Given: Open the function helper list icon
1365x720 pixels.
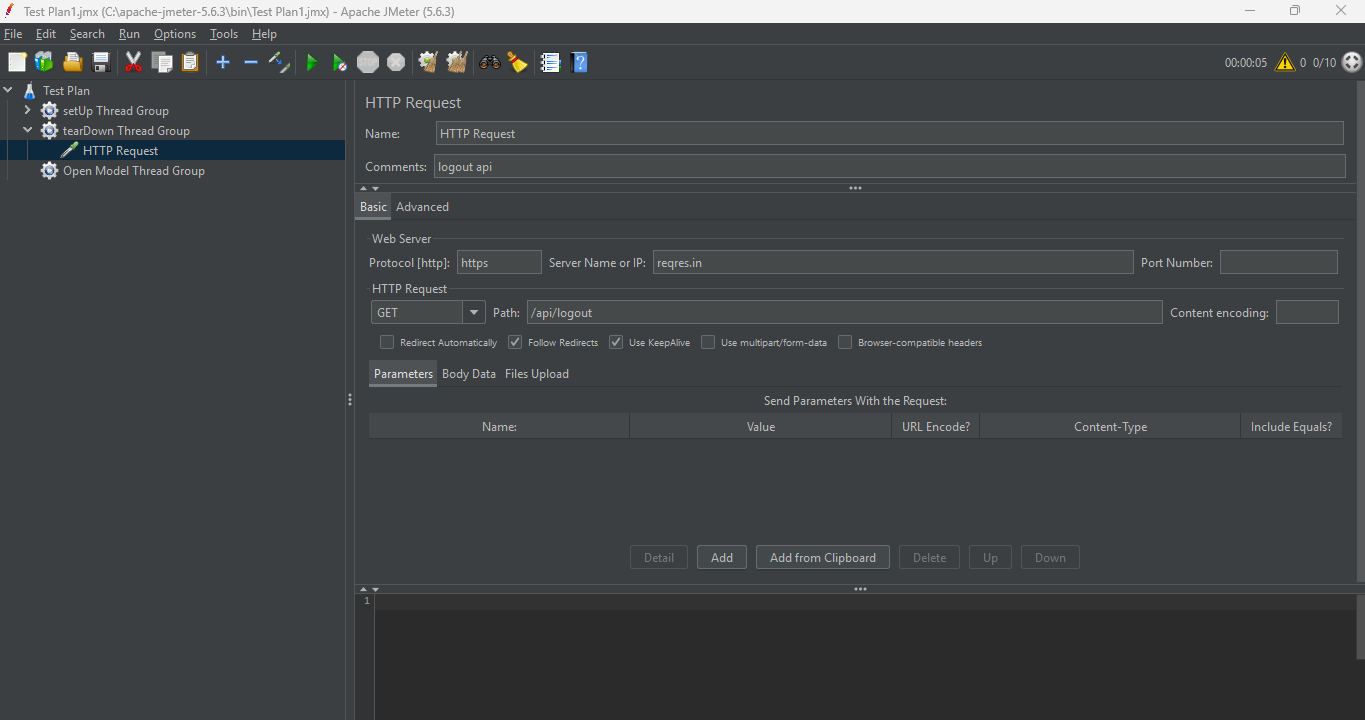Looking at the screenshot, I should coord(550,62).
